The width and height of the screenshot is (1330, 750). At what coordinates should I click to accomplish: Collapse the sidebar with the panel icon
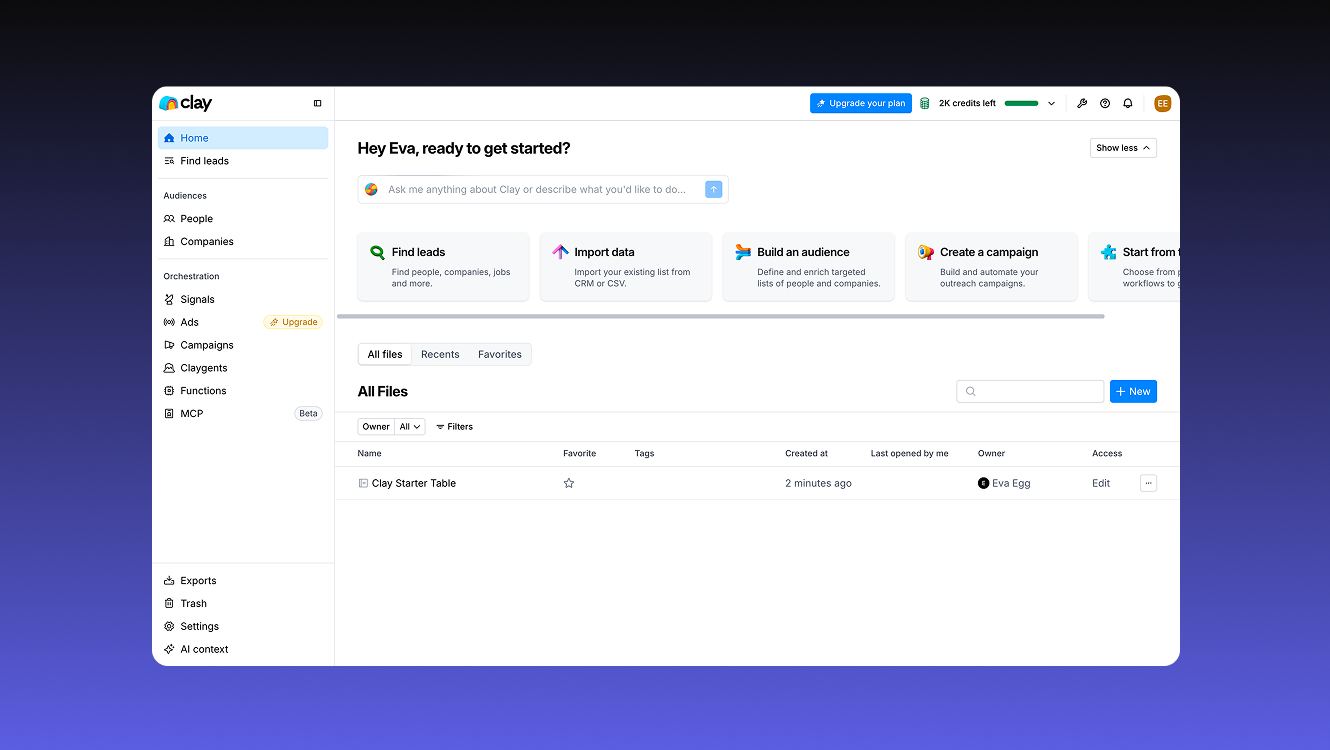pos(318,103)
